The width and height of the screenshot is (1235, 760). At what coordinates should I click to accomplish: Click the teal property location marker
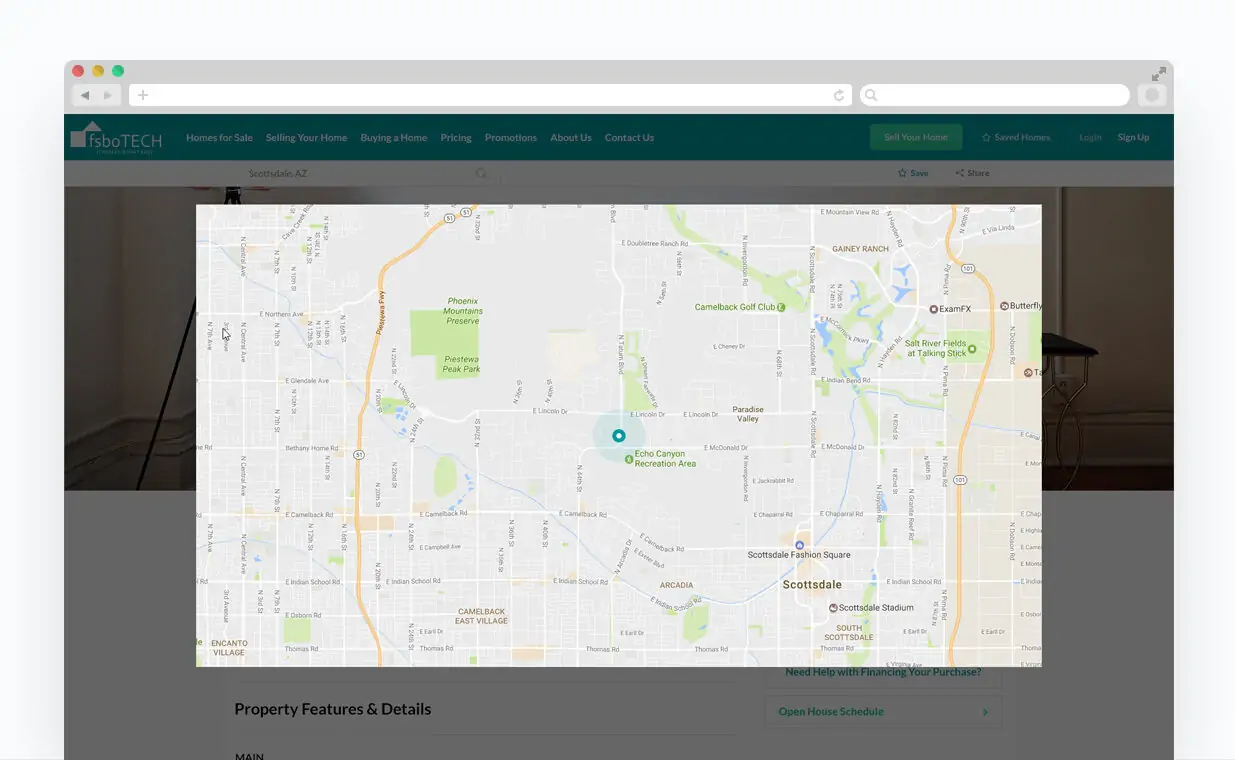(618, 435)
